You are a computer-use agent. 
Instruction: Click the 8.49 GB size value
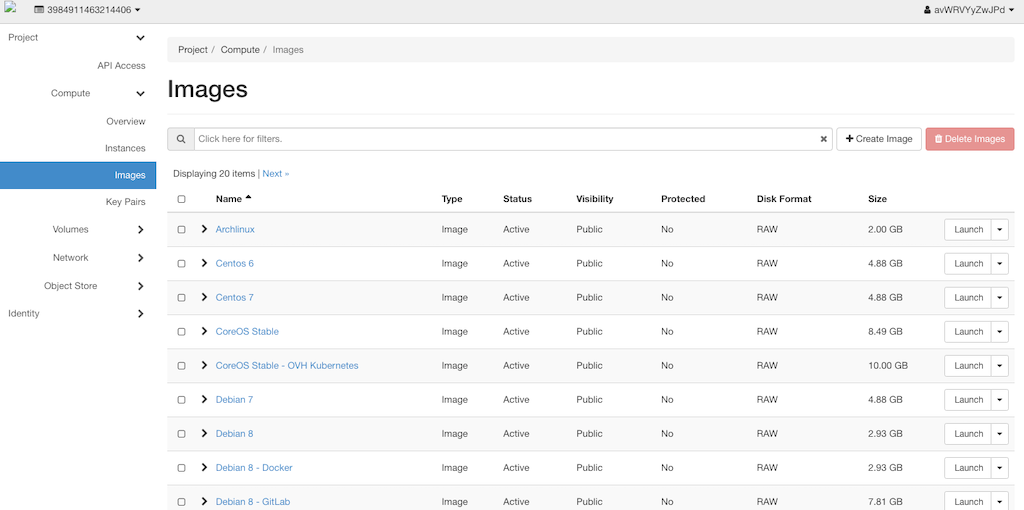[x=885, y=332]
